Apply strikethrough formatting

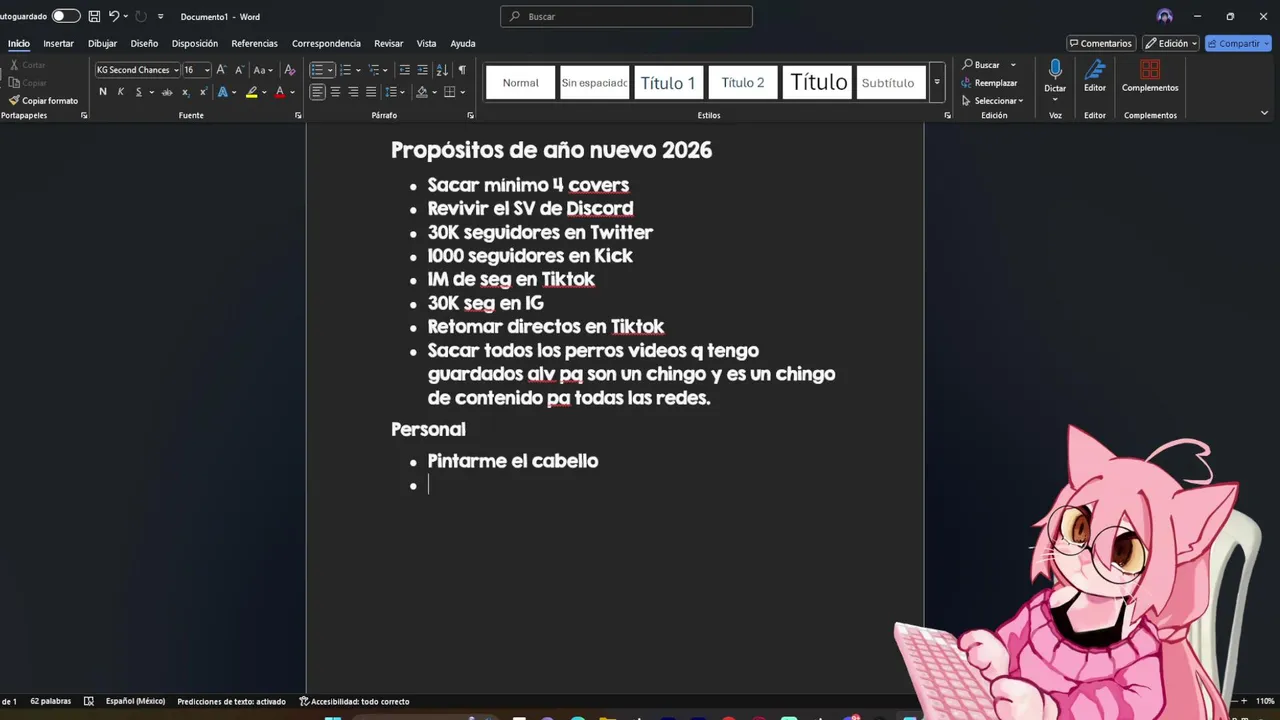pyautogui.click(x=167, y=92)
